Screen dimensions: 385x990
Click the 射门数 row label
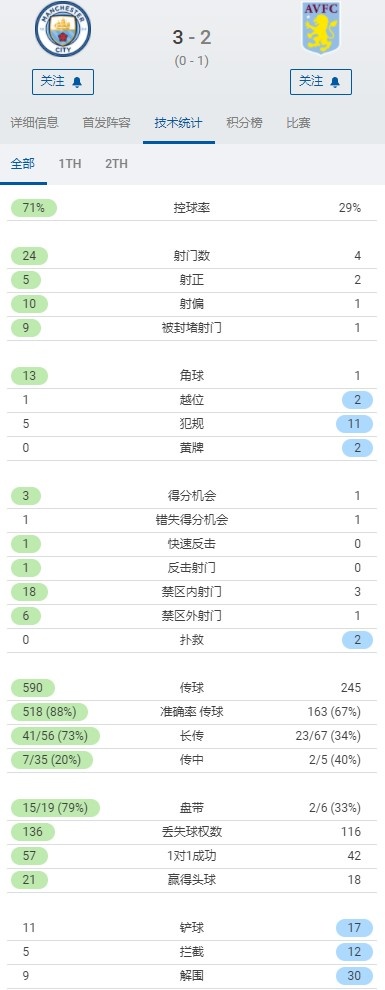click(192, 256)
